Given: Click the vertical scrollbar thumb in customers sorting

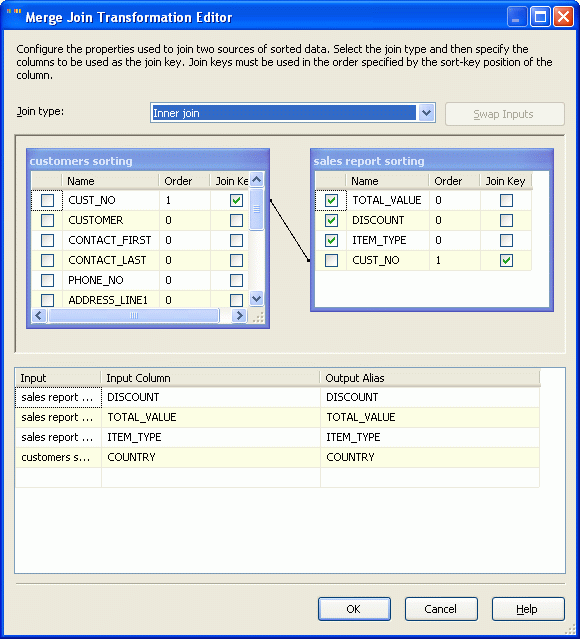Looking at the screenshot, I should tap(256, 209).
